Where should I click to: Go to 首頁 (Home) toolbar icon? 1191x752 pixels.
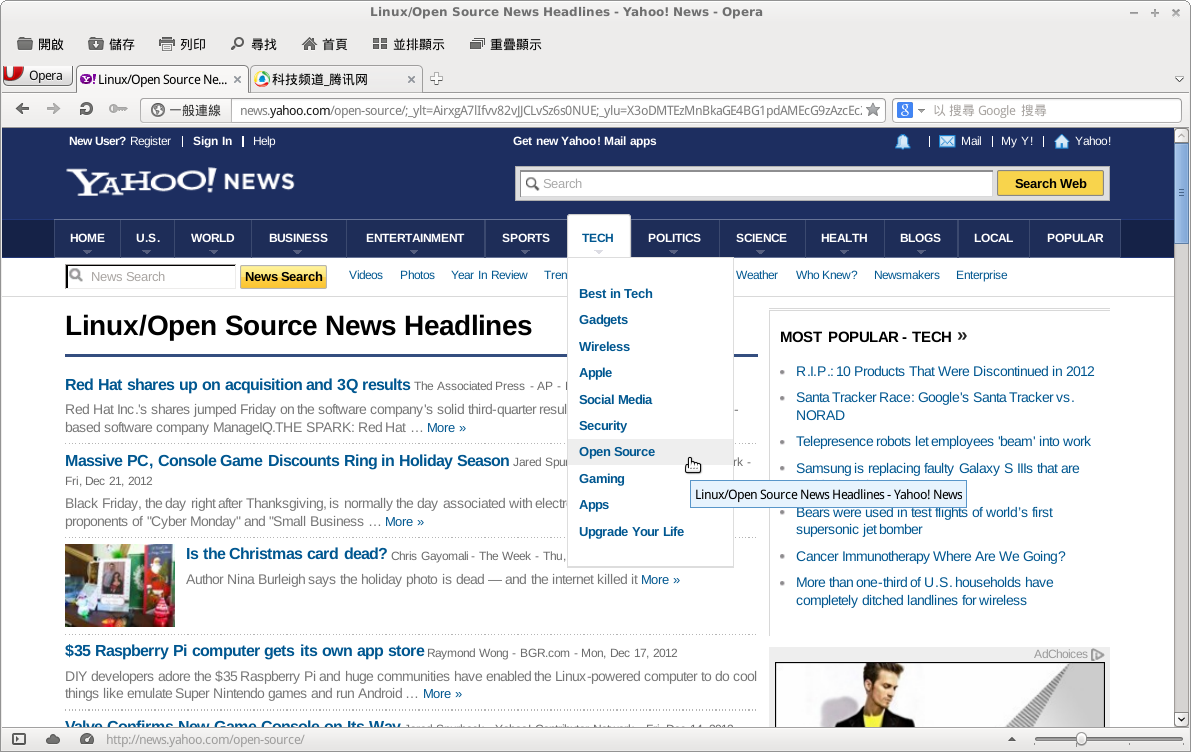309,44
